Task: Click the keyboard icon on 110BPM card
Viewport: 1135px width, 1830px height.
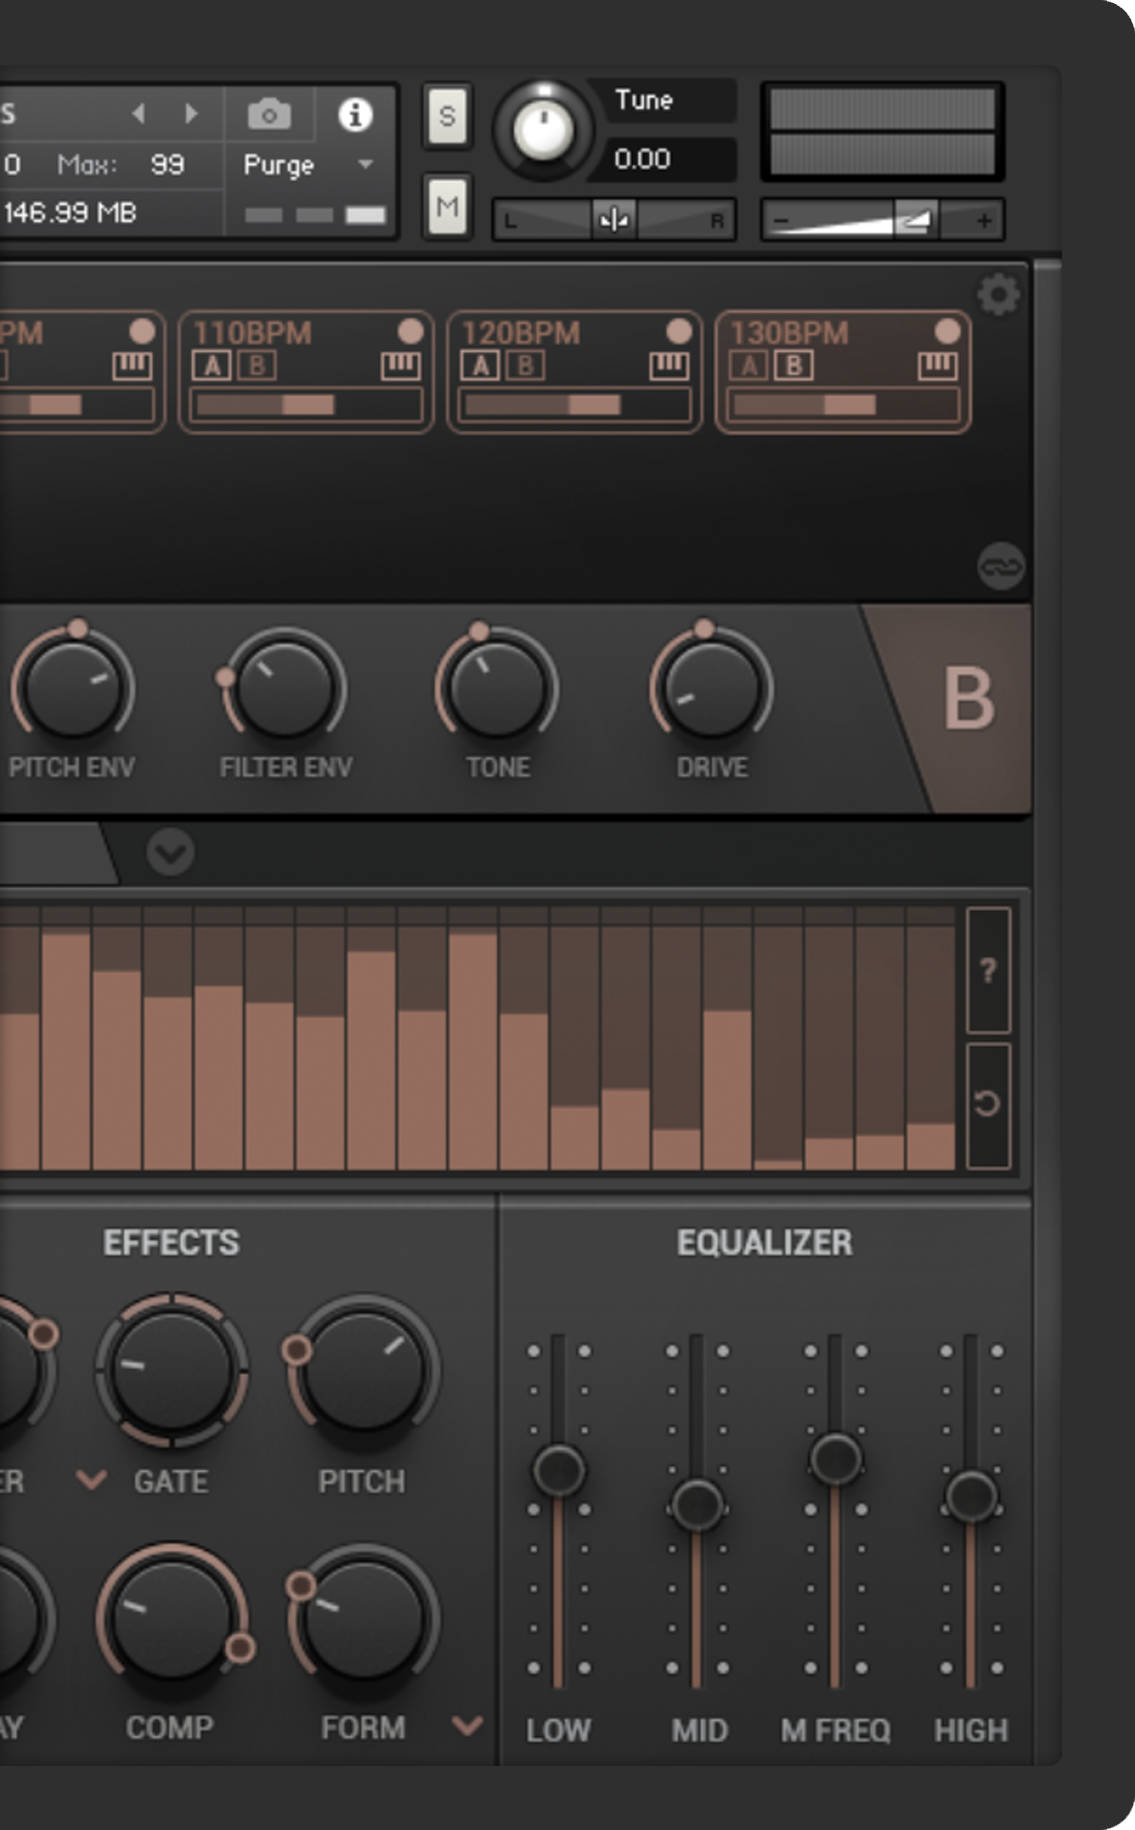Action: tap(401, 367)
